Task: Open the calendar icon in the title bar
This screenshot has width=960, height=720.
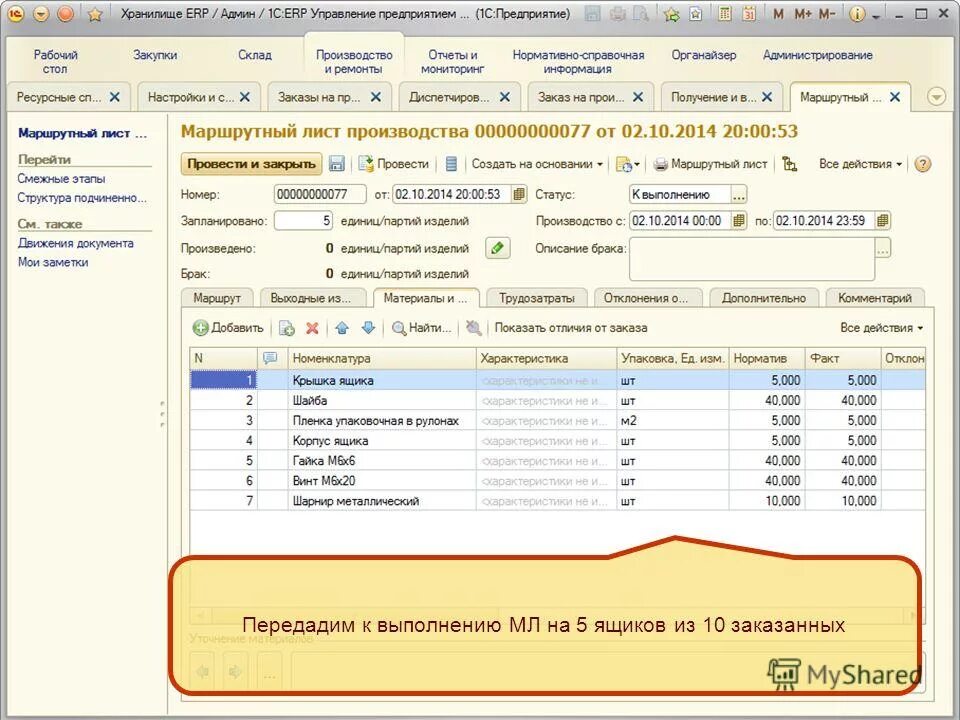Action: pos(750,13)
